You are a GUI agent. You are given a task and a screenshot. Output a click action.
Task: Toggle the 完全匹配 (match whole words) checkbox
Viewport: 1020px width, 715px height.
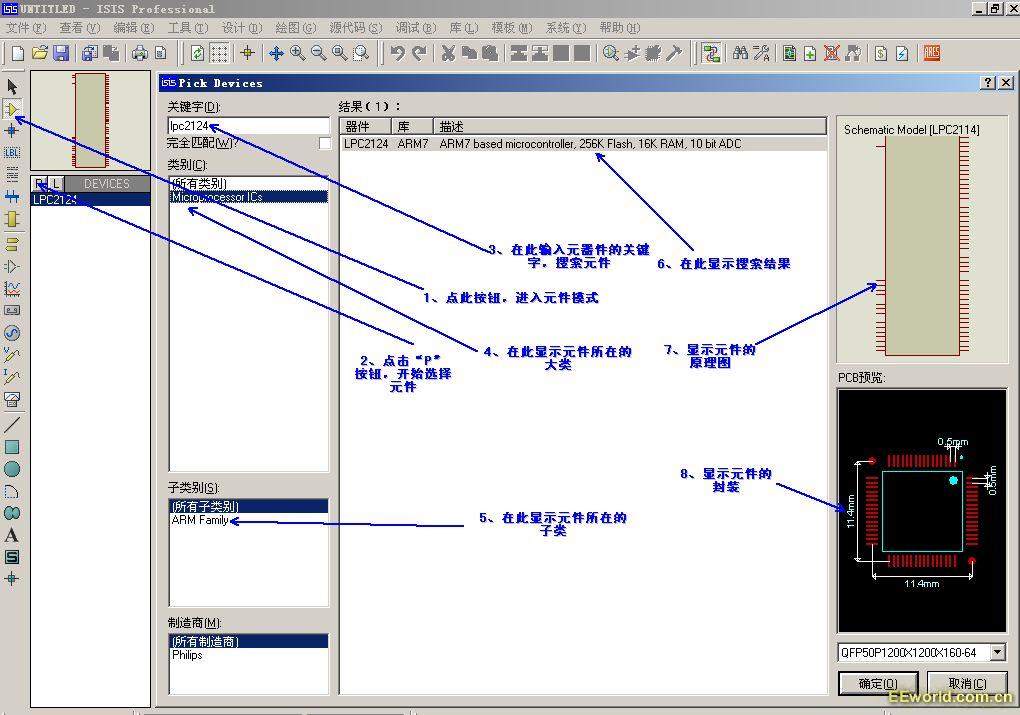325,143
